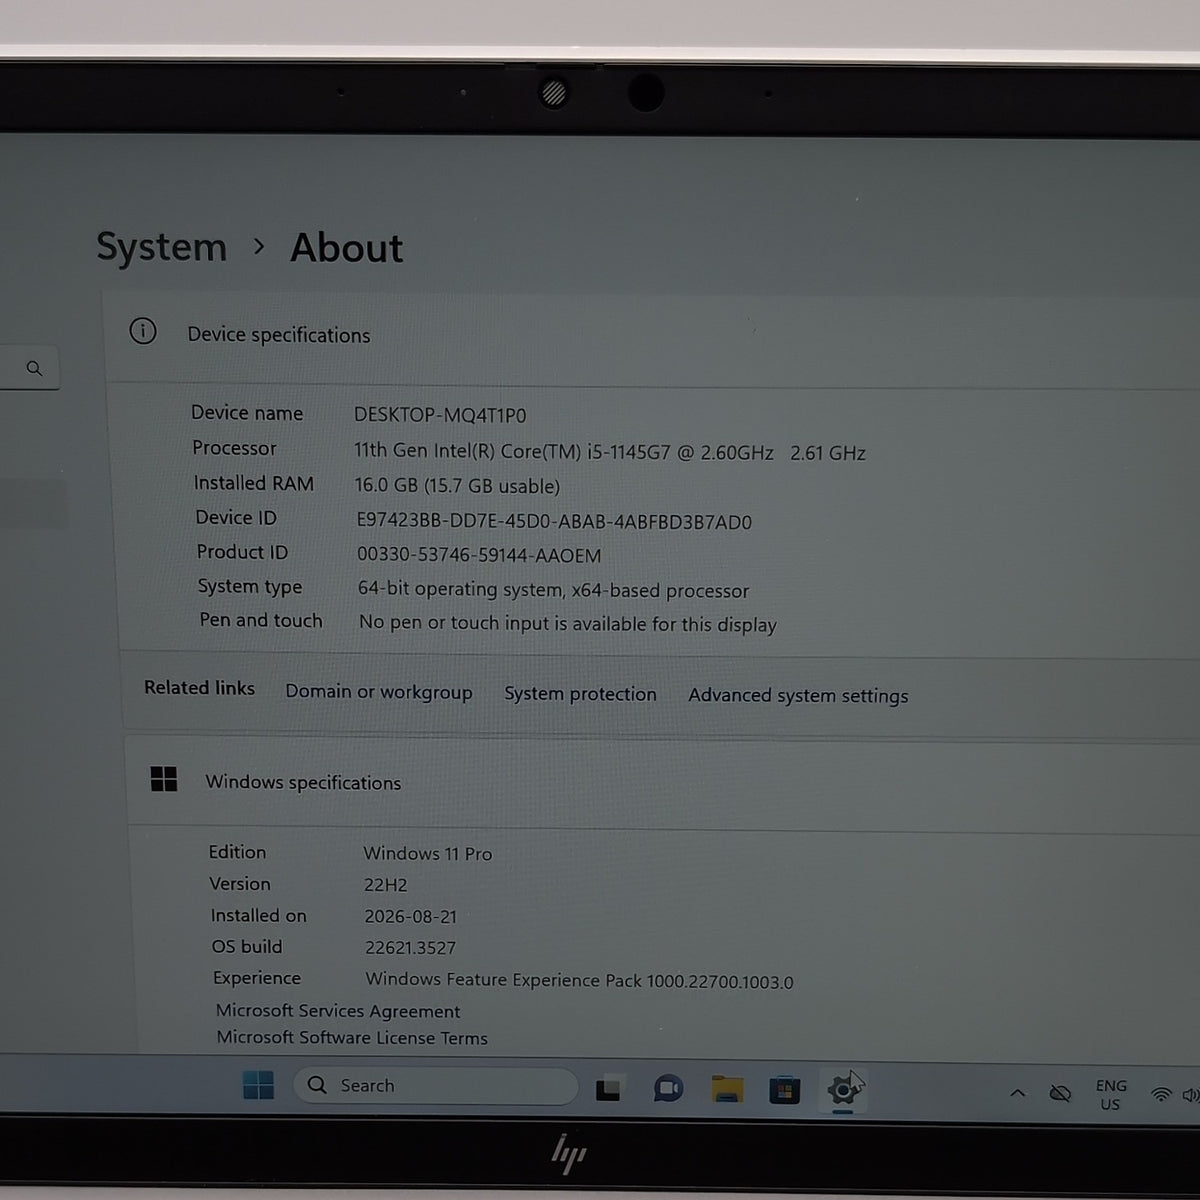This screenshot has height=1200, width=1200.
Task: Select the Windows 11 Pro edition value
Action: tap(428, 854)
